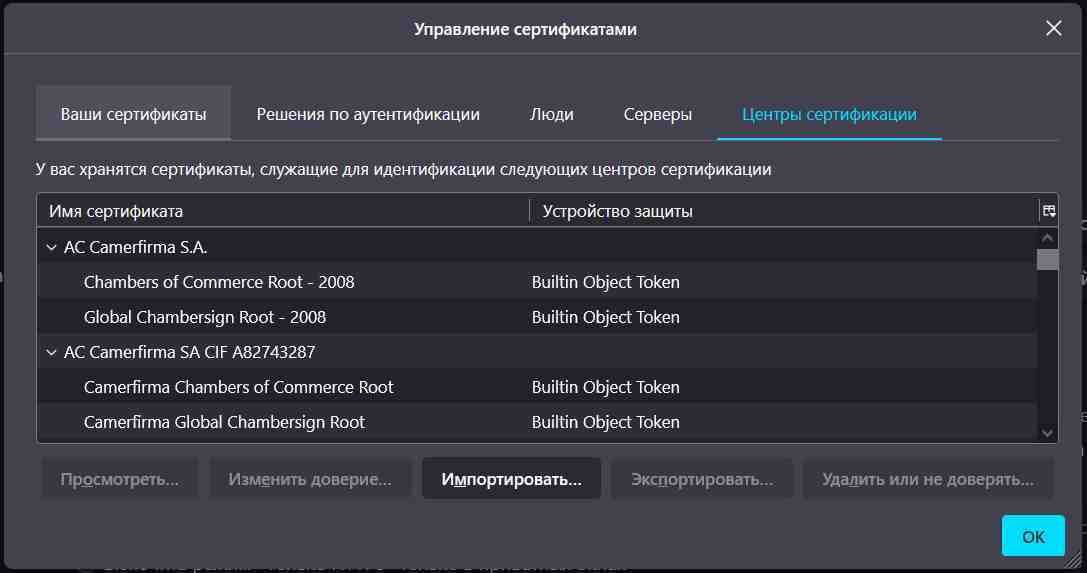
Task: Select Global Chambersign Root - 2008 certificate
Action: point(537,317)
